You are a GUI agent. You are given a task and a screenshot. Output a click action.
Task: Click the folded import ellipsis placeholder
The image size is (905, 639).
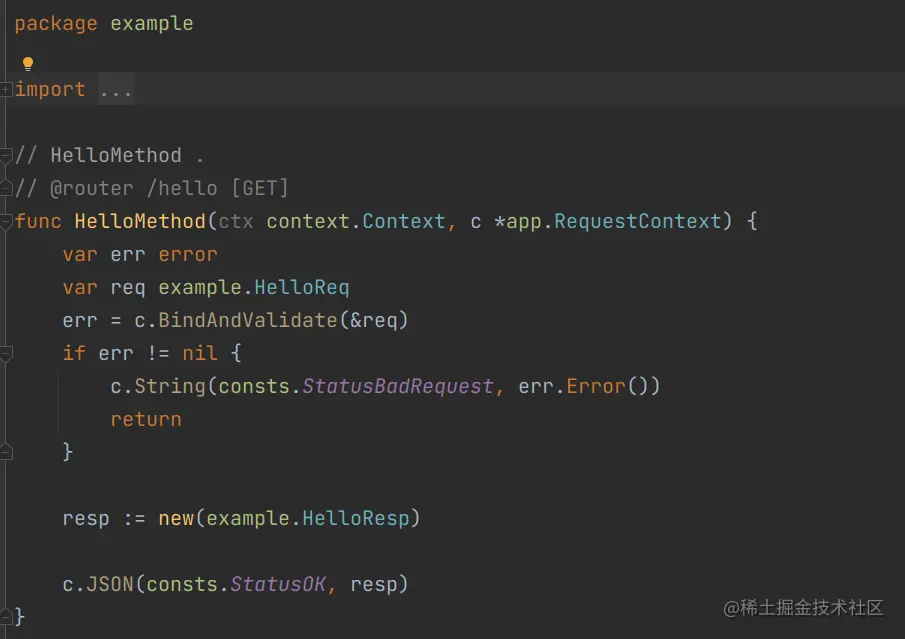[116, 89]
